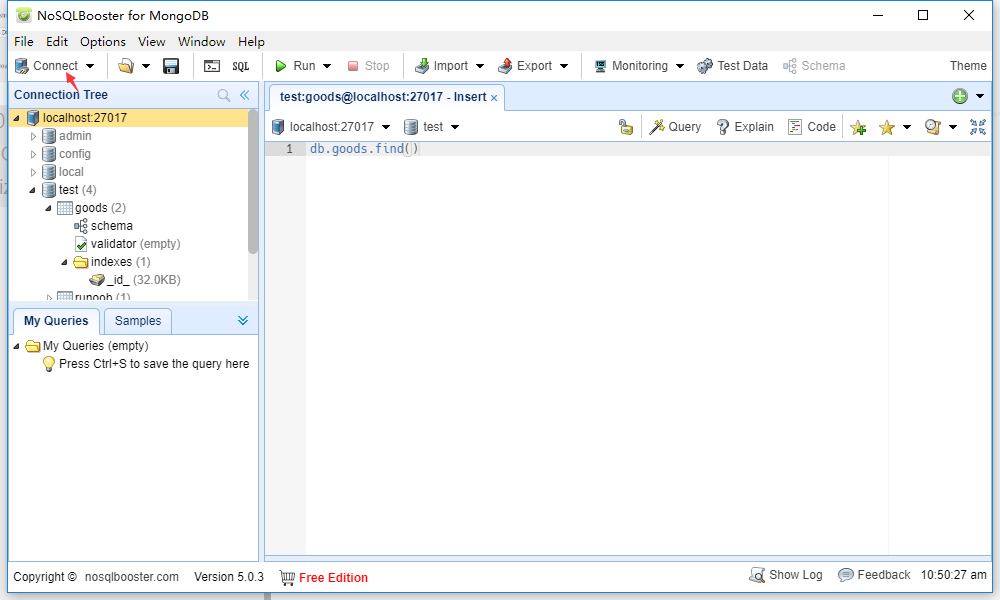
Task: Collapse the Connection Tree panel with double chevron
Action: click(x=247, y=95)
